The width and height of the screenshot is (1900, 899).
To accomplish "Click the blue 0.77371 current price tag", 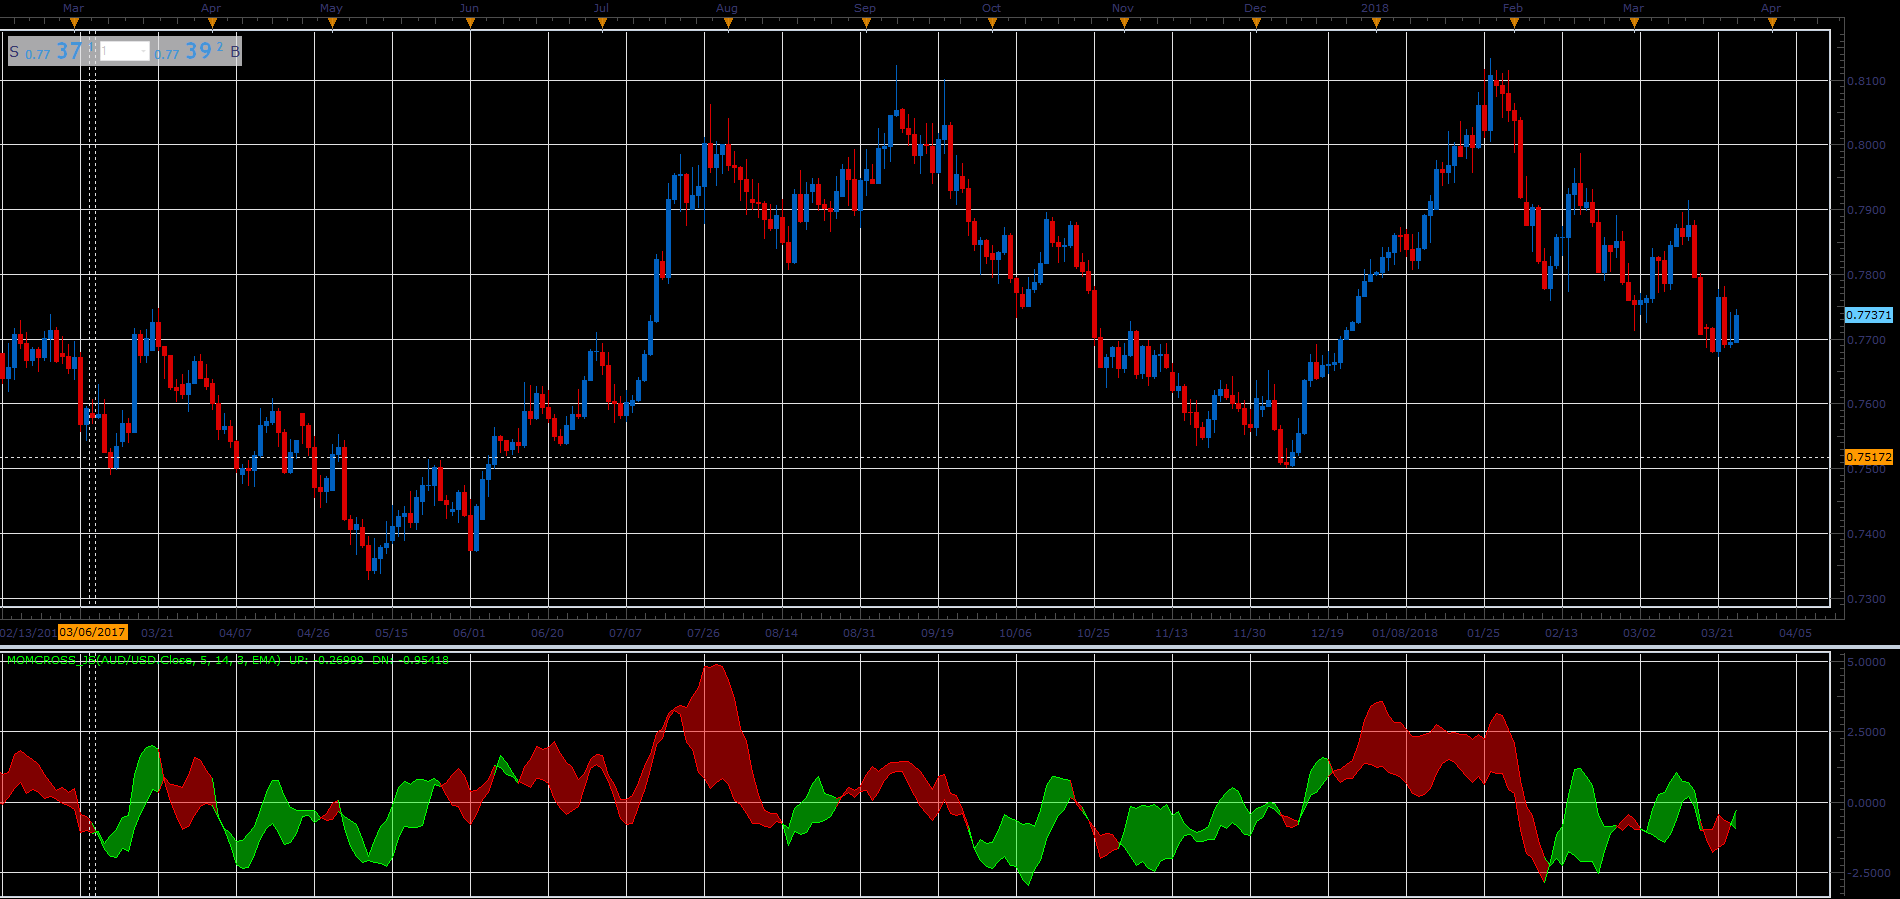I will (x=1868, y=315).
